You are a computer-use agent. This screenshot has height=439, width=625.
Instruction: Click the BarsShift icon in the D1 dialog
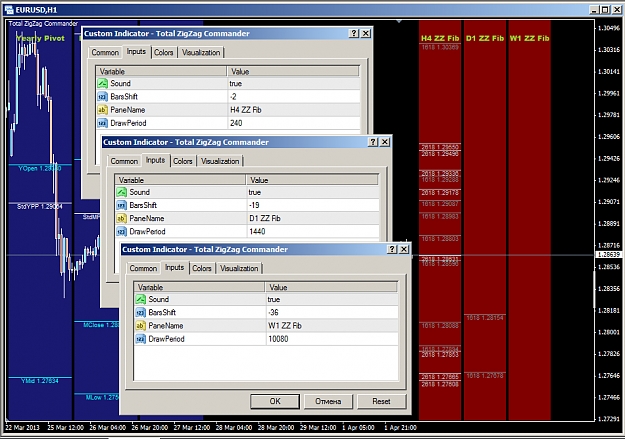[x=122, y=205]
